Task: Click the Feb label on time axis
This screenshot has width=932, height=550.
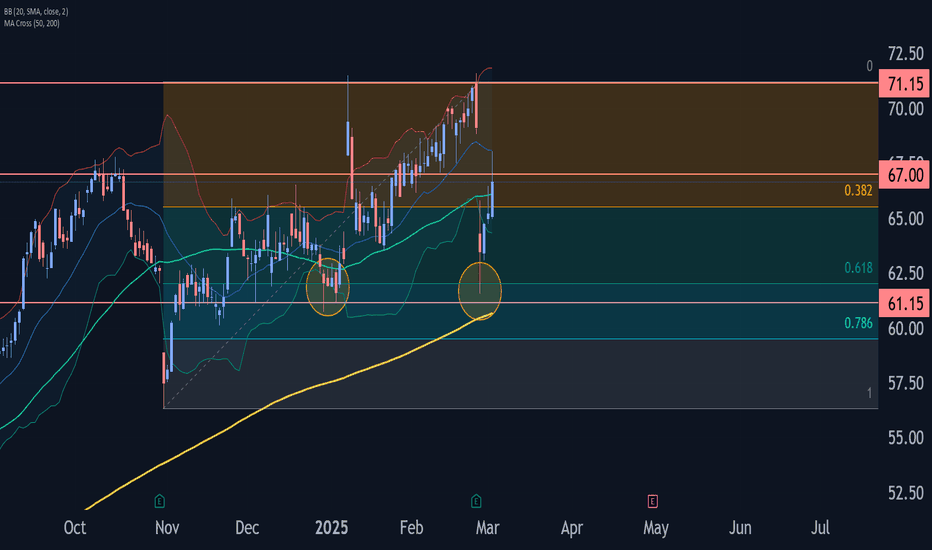Action: 411,527
